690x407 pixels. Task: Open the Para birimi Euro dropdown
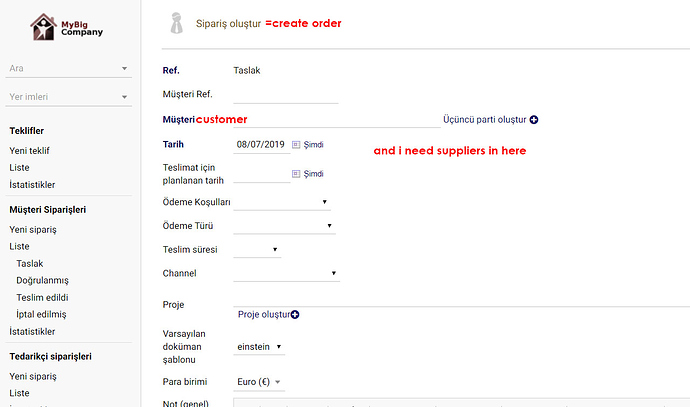pyautogui.click(x=260, y=382)
